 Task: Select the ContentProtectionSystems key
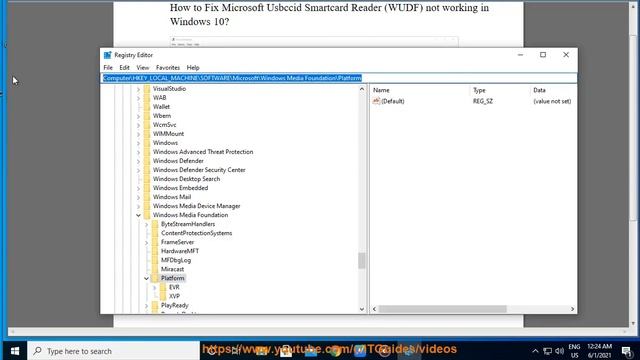(196, 233)
